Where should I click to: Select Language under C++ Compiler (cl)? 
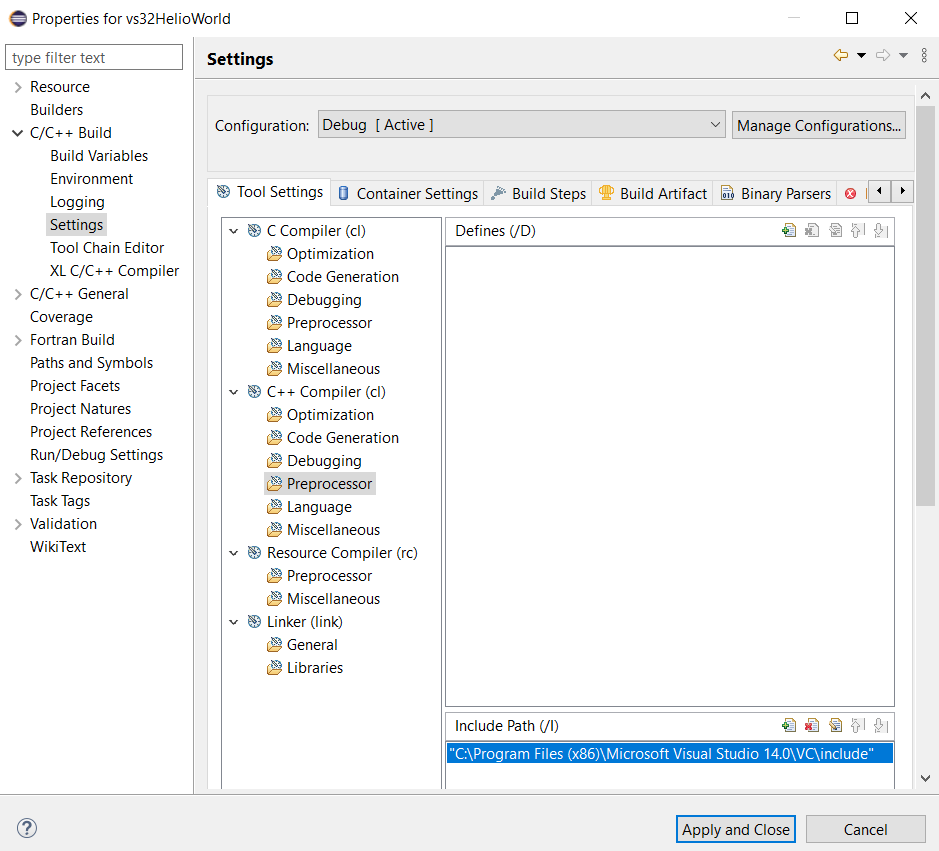[x=319, y=507]
